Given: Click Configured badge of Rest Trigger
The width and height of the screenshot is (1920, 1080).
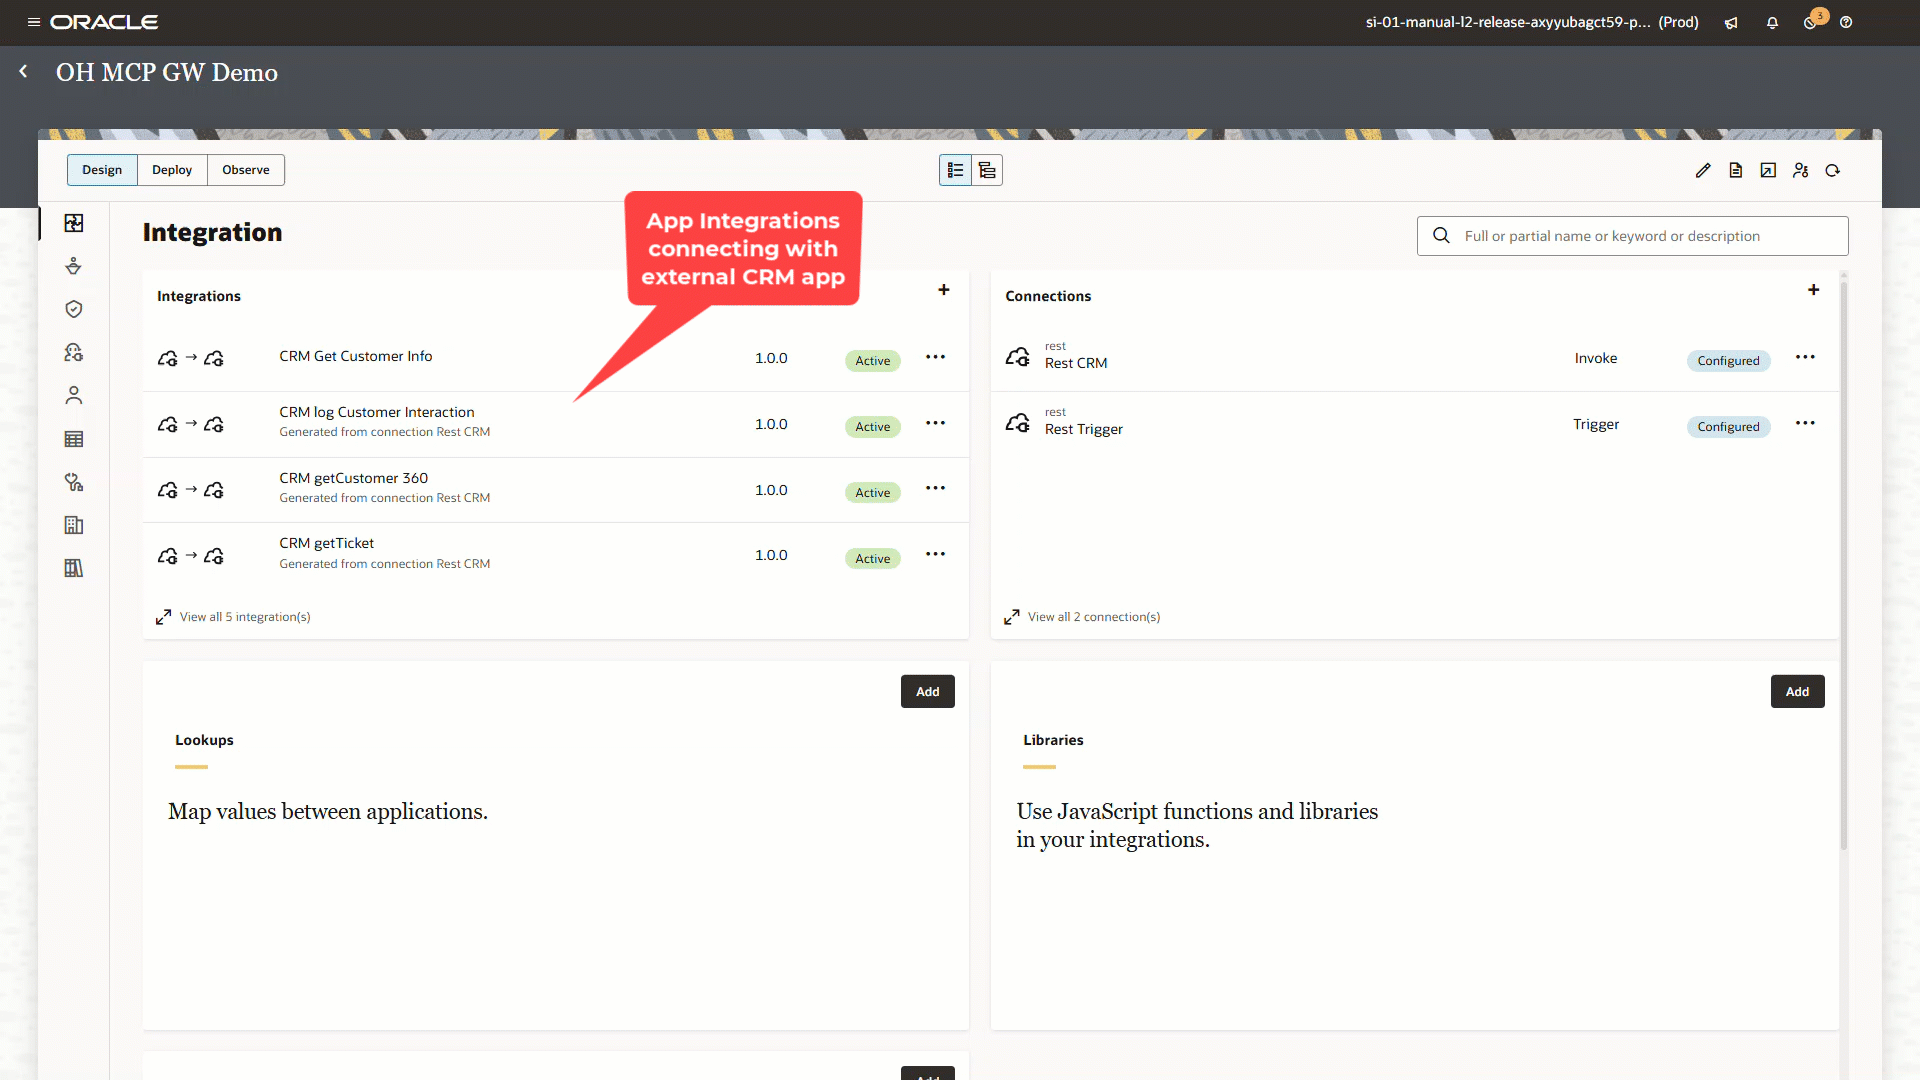Looking at the screenshot, I should (x=1728, y=427).
